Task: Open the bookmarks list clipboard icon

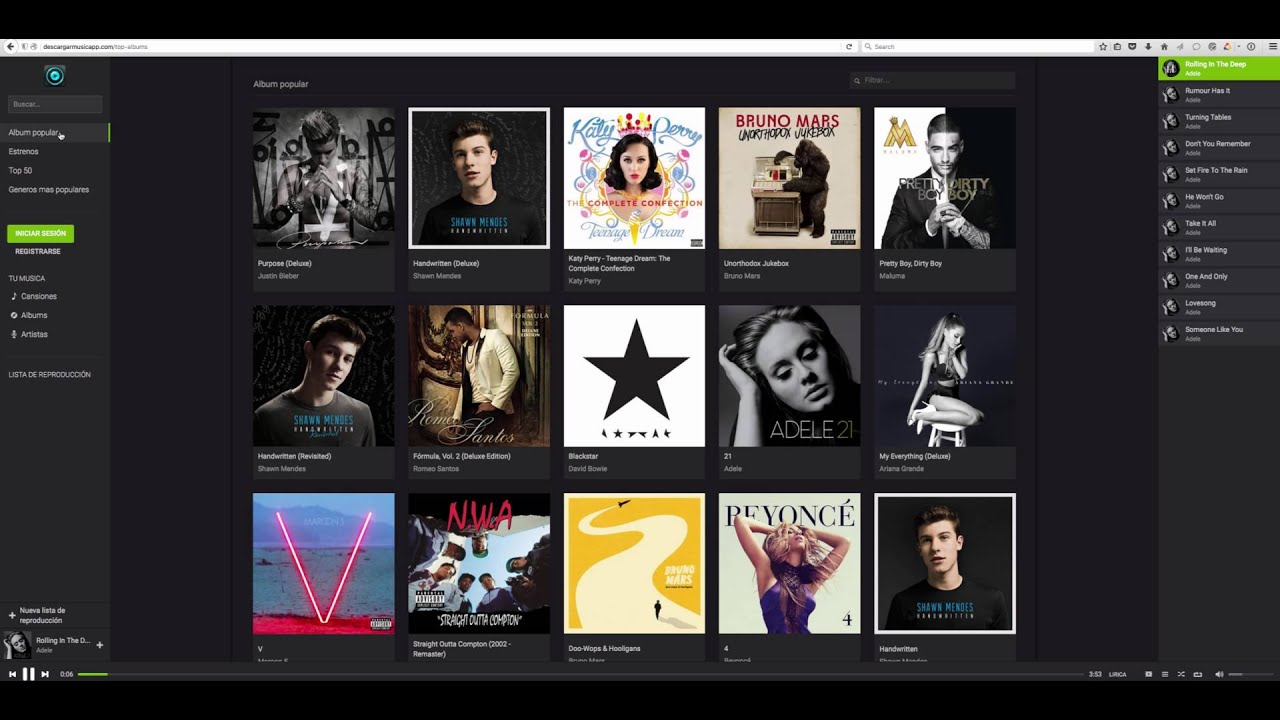Action: point(1117,47)
